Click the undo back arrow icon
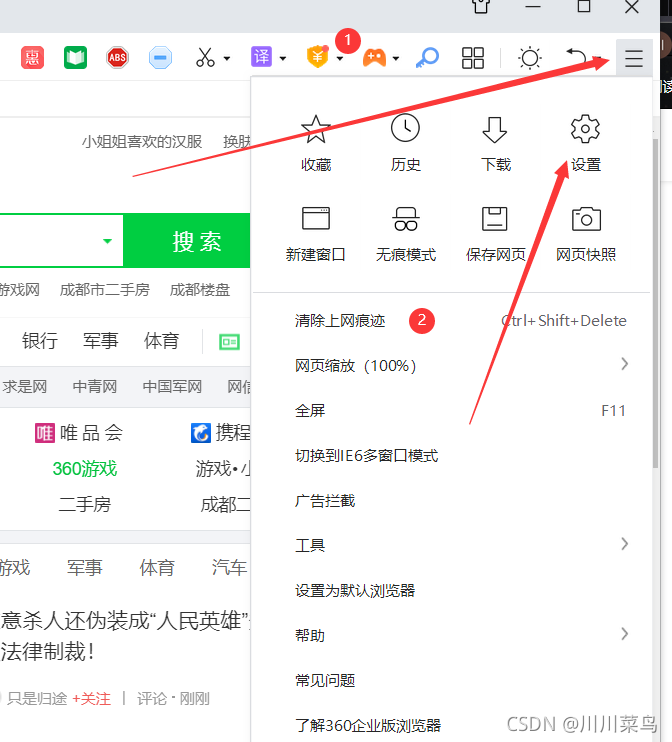This screenshot has width=672, height=742. (576, 57)
